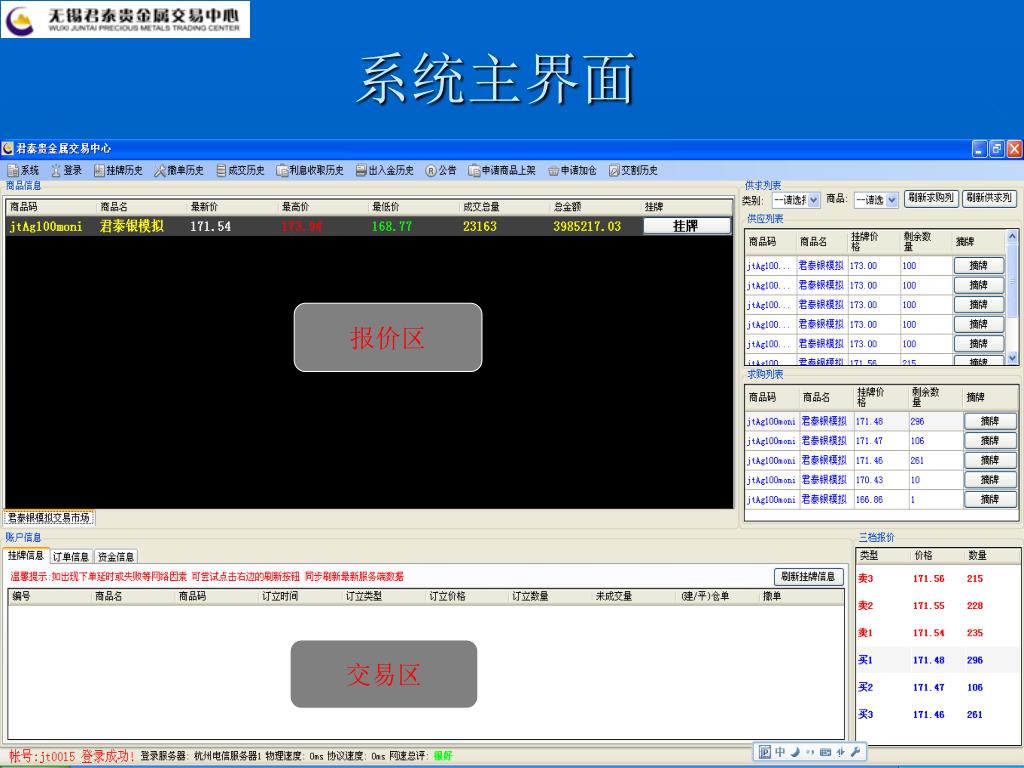
Task: Click the 最新价 column header
Action: click(232, 207)
